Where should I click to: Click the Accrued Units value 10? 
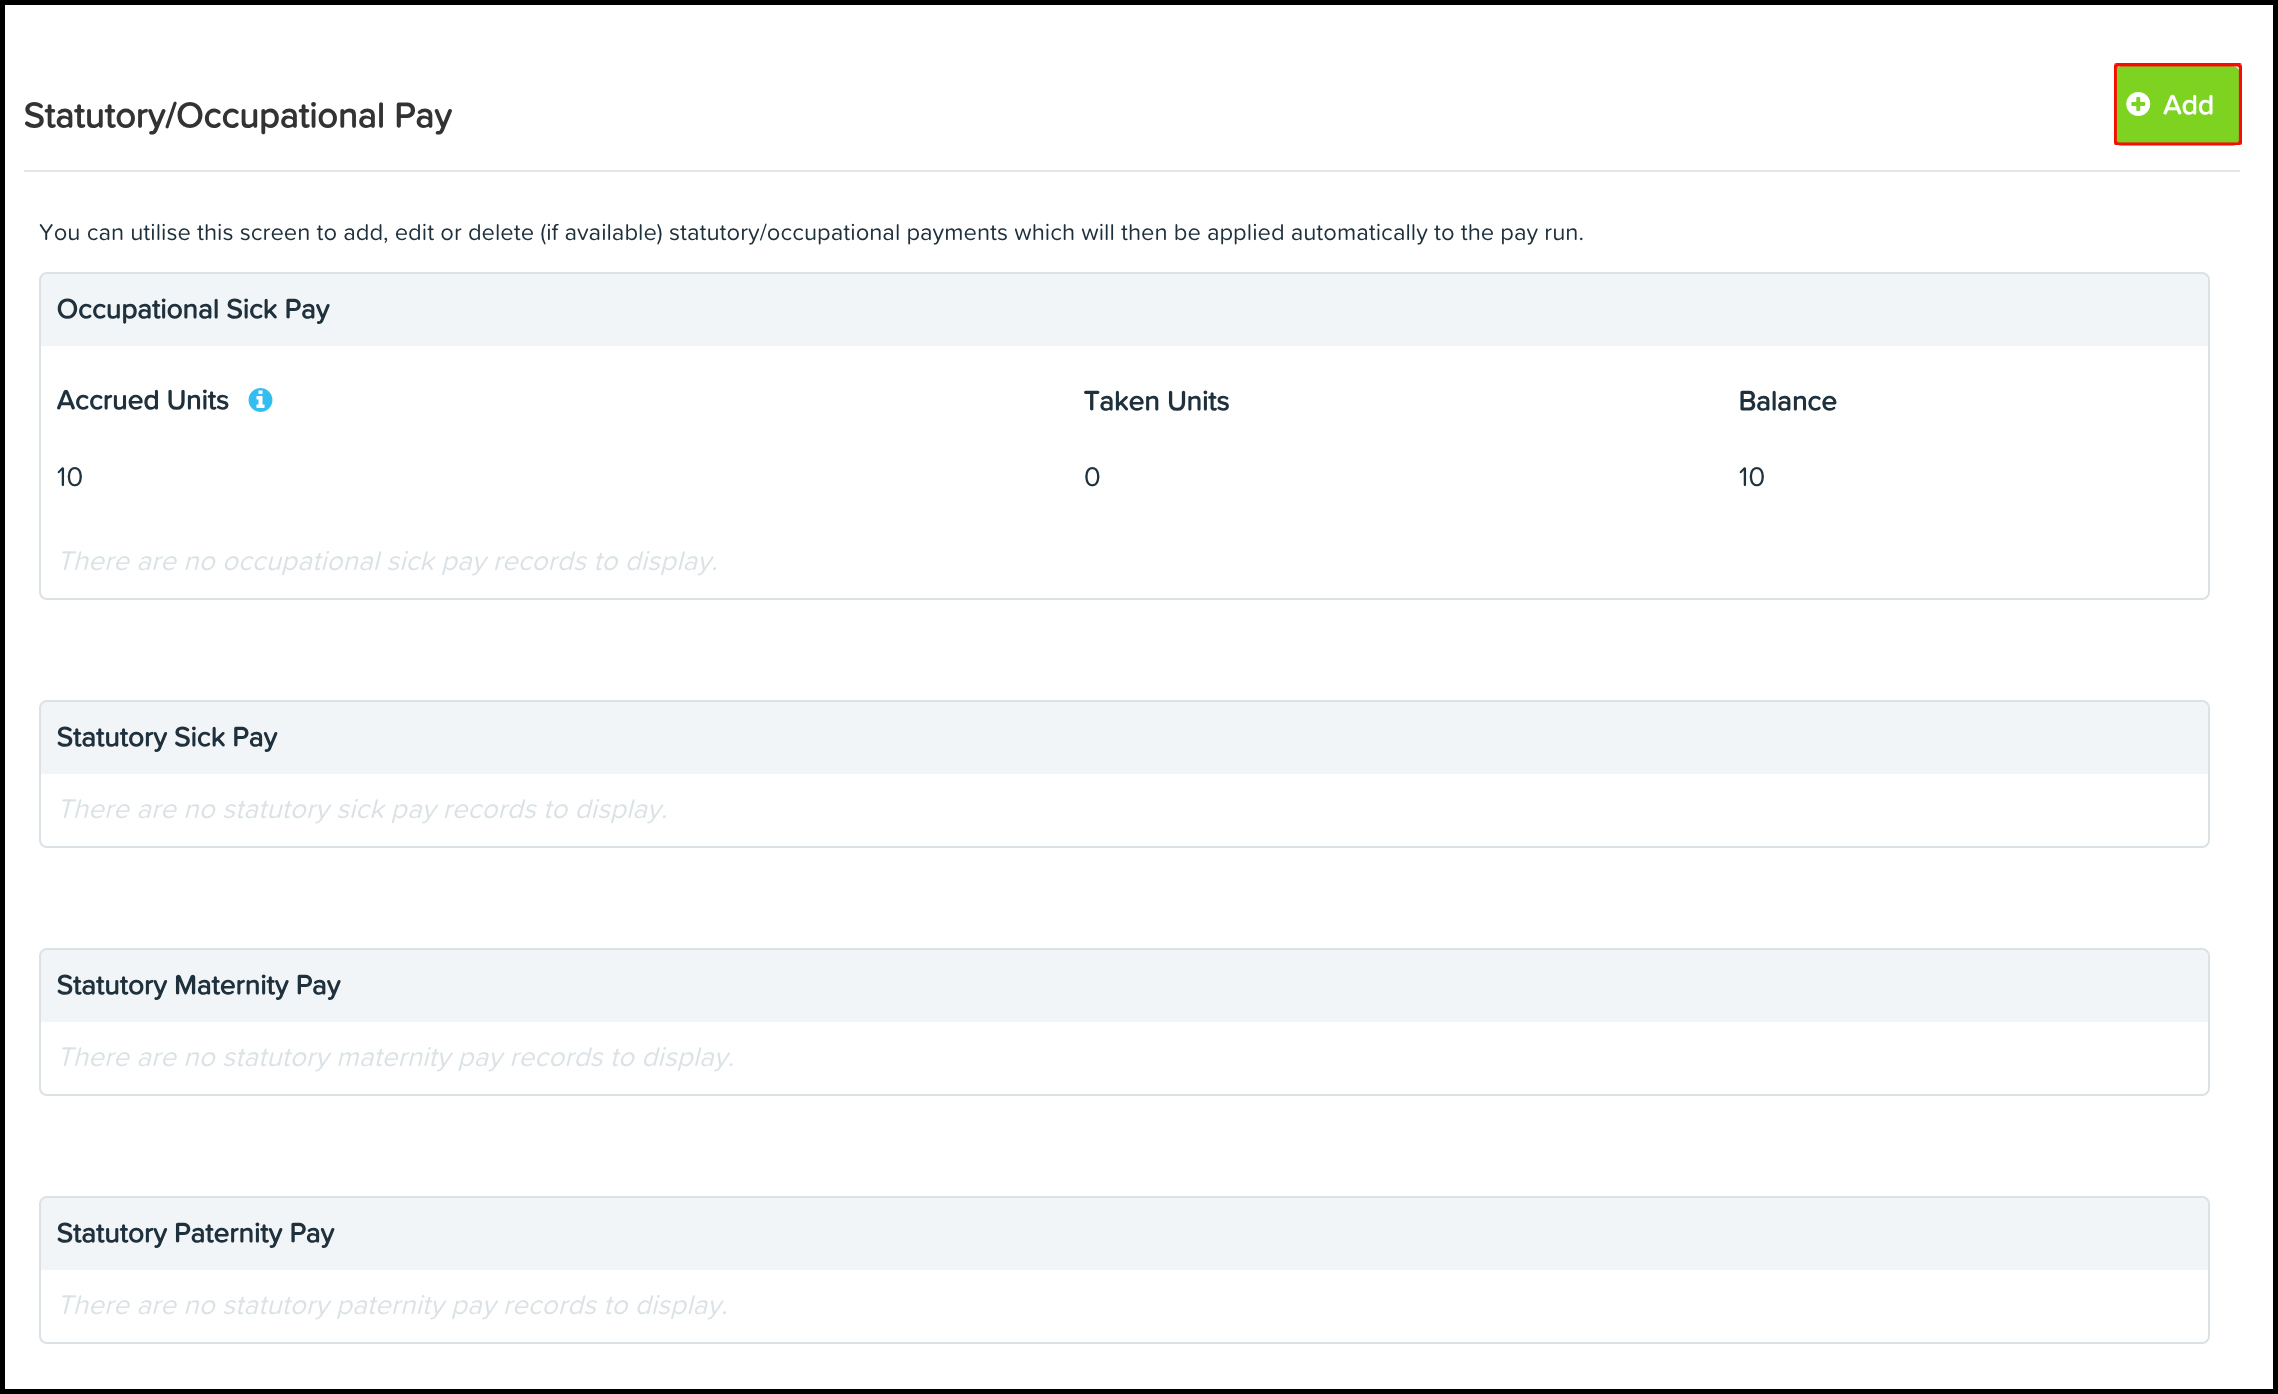[70, 477]
